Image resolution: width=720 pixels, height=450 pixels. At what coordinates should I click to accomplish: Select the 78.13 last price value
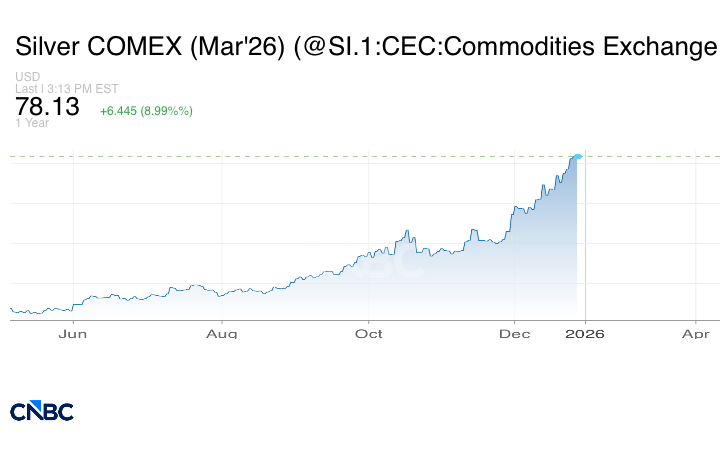pos(47,107)
